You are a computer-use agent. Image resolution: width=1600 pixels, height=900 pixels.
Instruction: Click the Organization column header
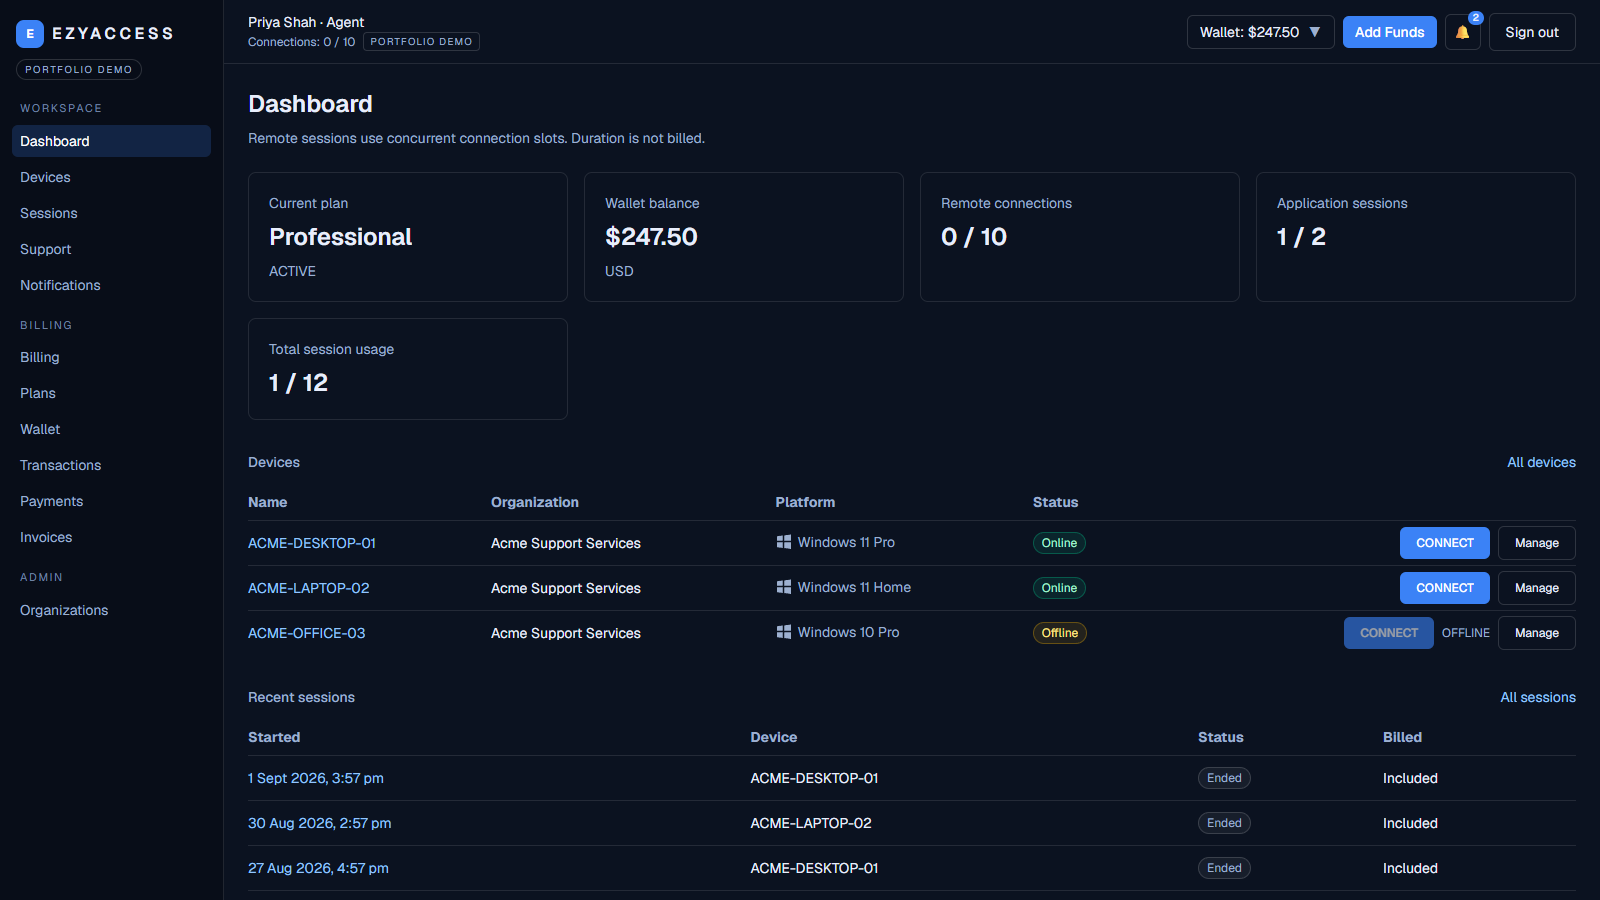[535, 502]
